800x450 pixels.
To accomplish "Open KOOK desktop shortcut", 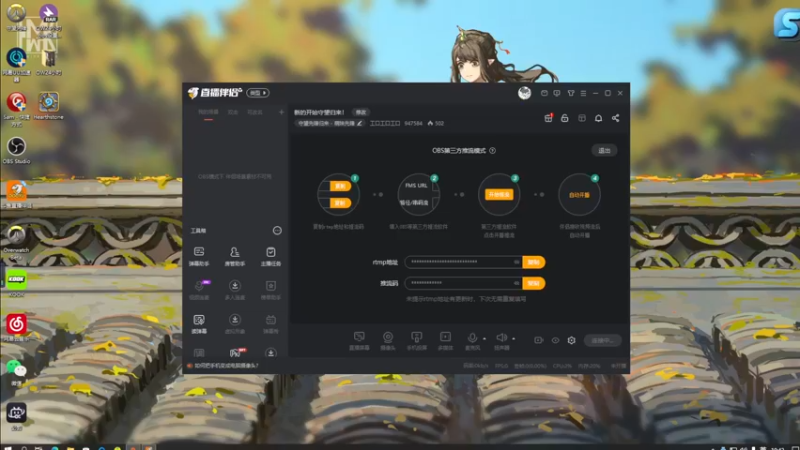I will [16, 284].
